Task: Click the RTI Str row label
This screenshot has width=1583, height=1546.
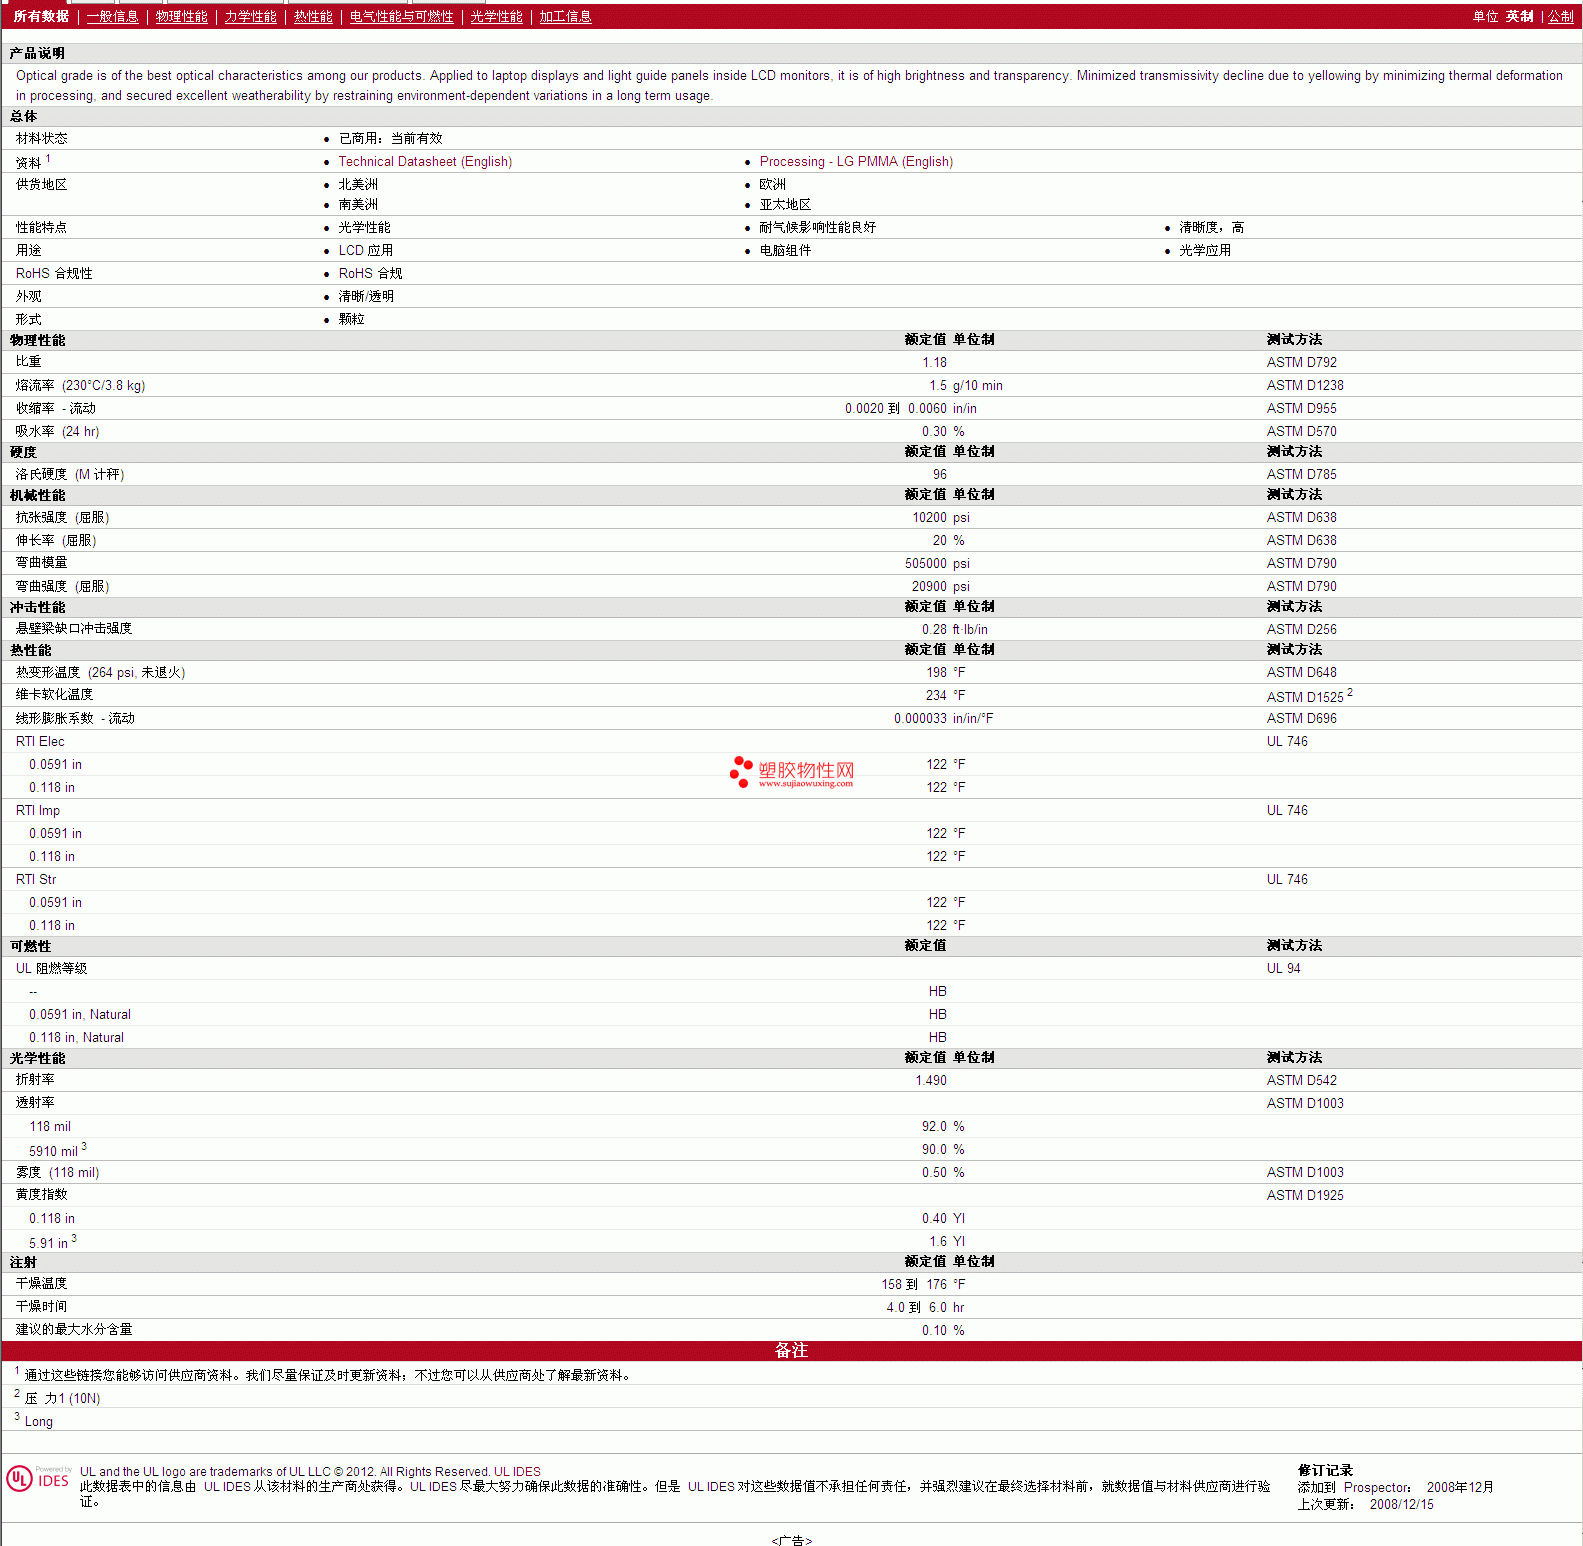Action: coord(36,880)
